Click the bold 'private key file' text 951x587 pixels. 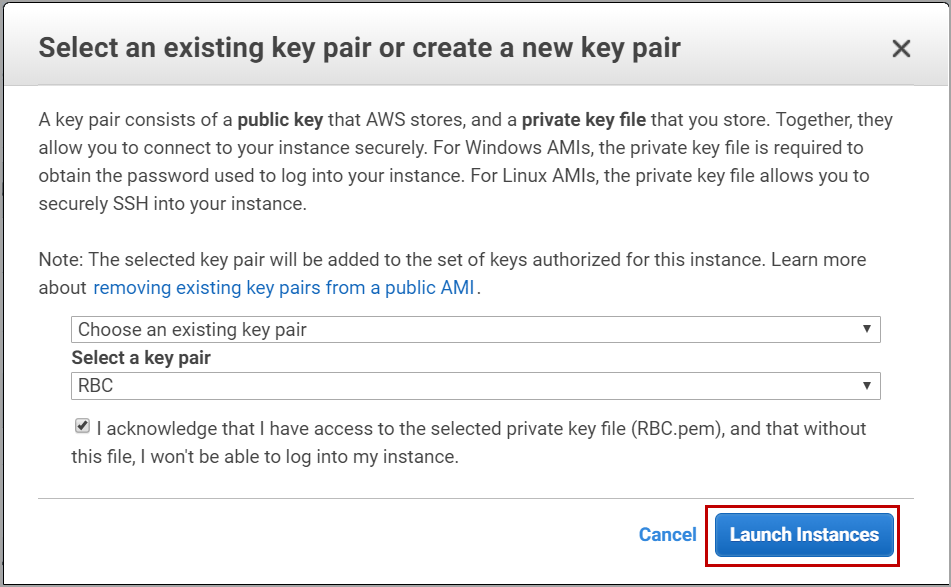coord(583,120)
